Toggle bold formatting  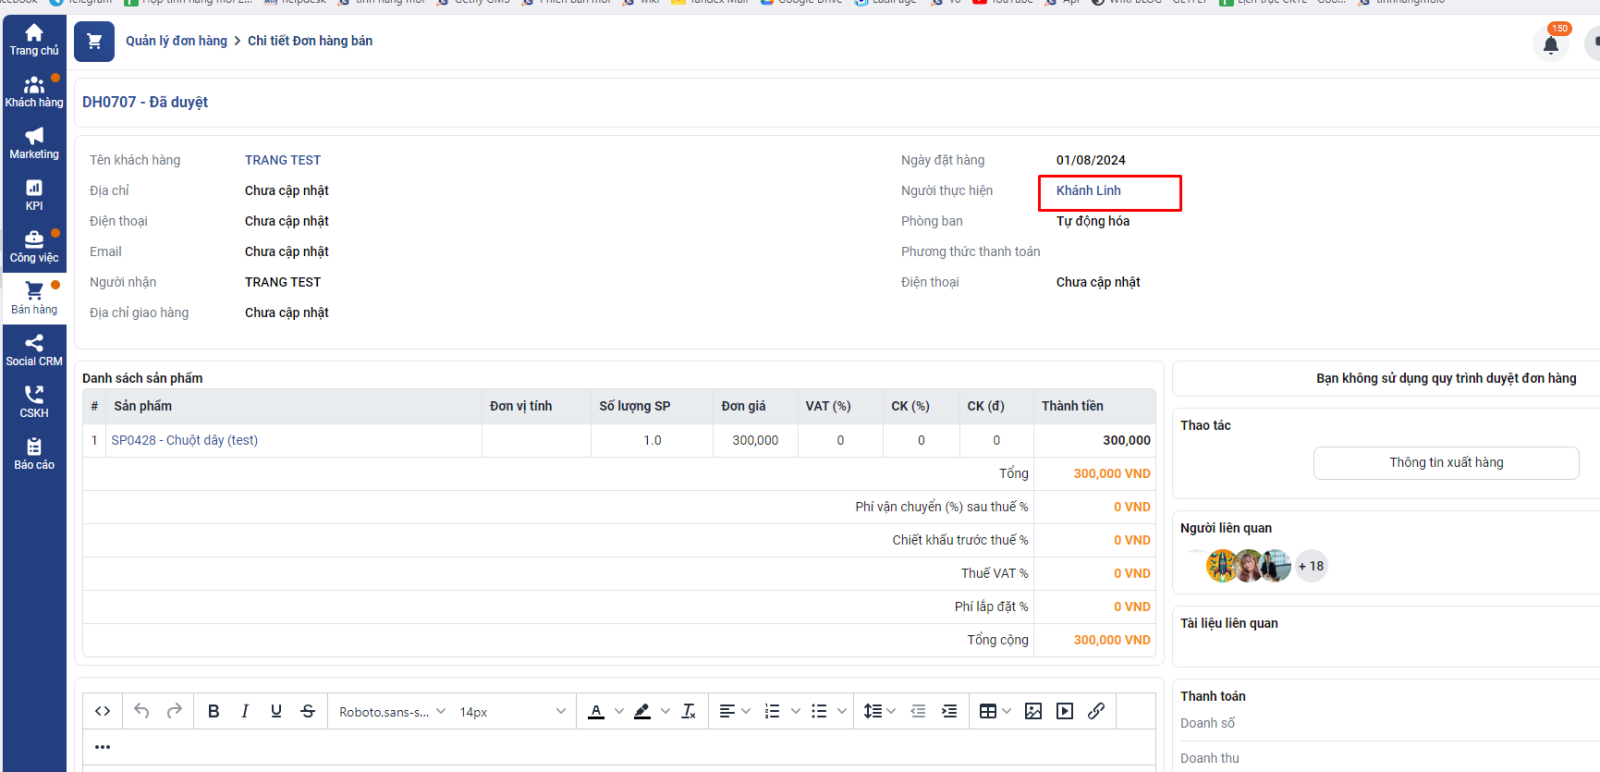(x=213, y=711)
